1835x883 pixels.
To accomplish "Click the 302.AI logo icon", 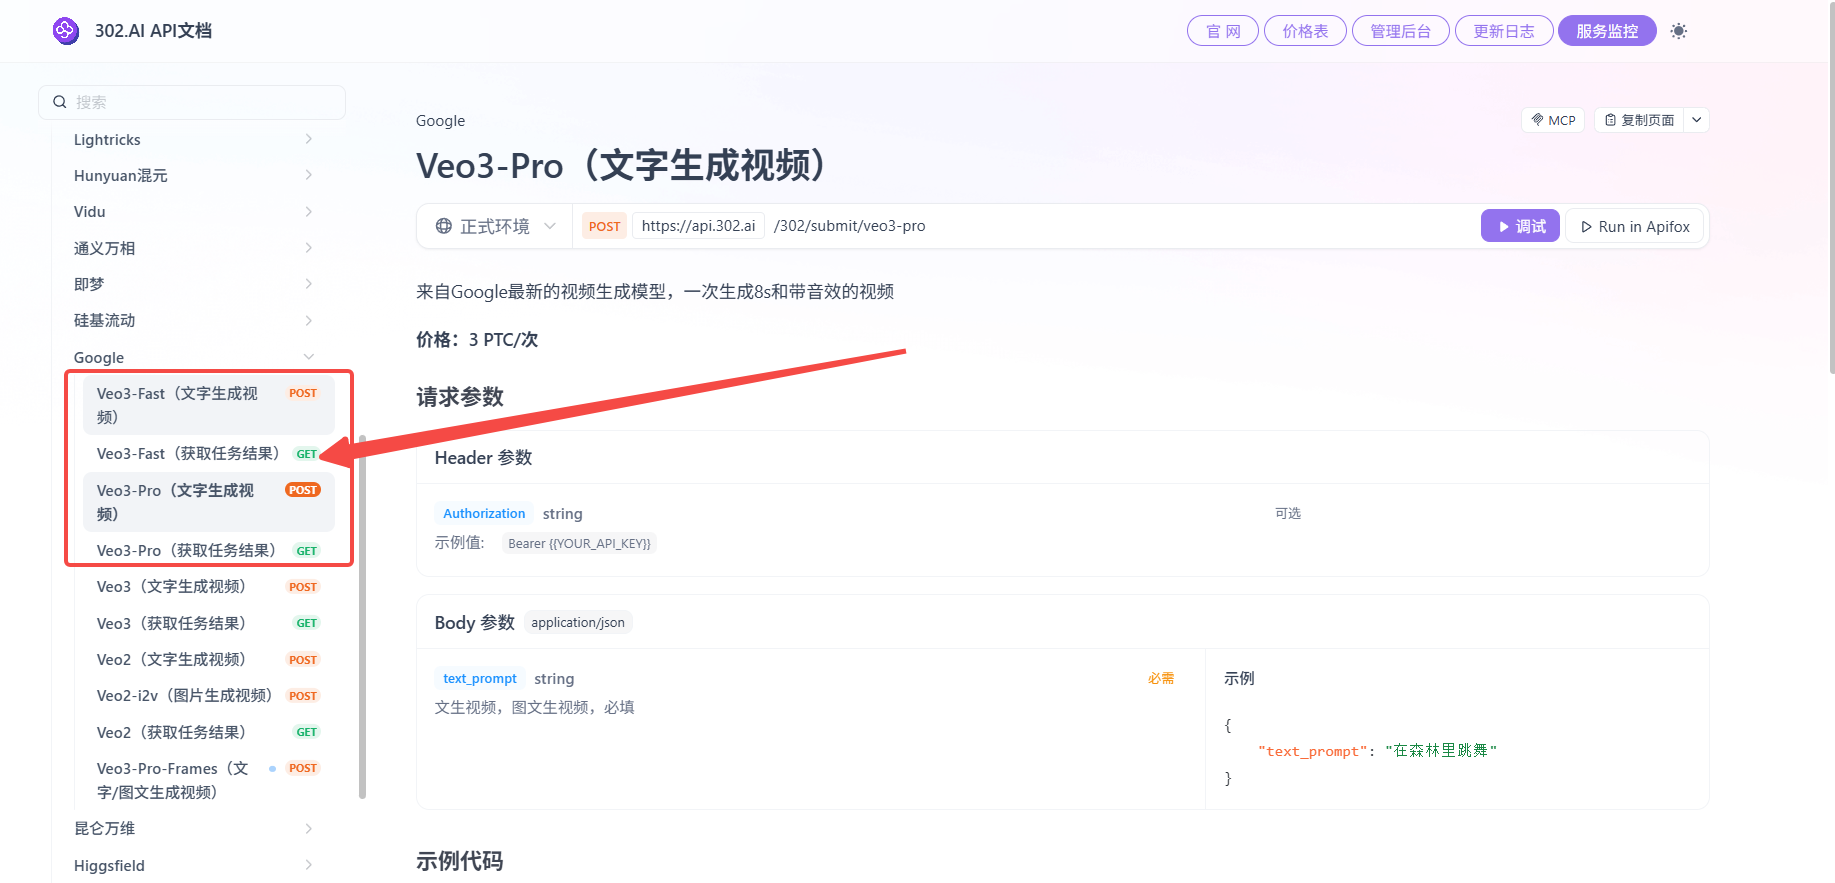I will [x=66, y=31].
